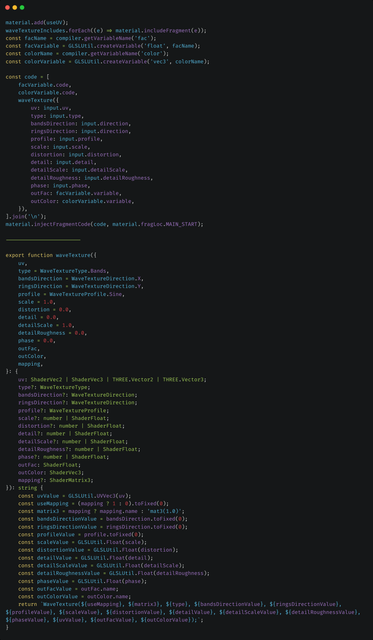373x640 pixels.
Task: Click the "detailScale: input.detailScale," line
Action: (79, 170)
